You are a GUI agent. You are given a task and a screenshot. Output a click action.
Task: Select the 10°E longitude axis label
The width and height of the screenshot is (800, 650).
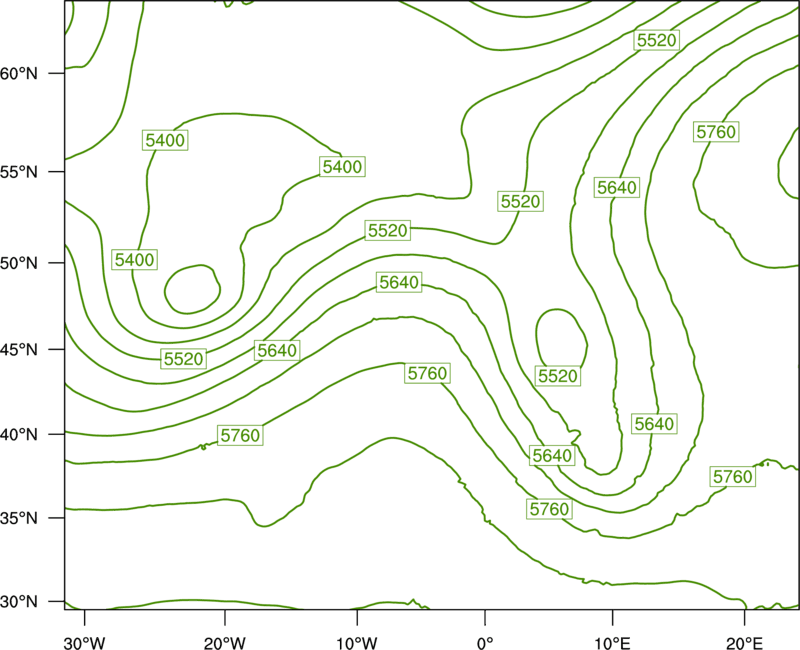point(612,643)
